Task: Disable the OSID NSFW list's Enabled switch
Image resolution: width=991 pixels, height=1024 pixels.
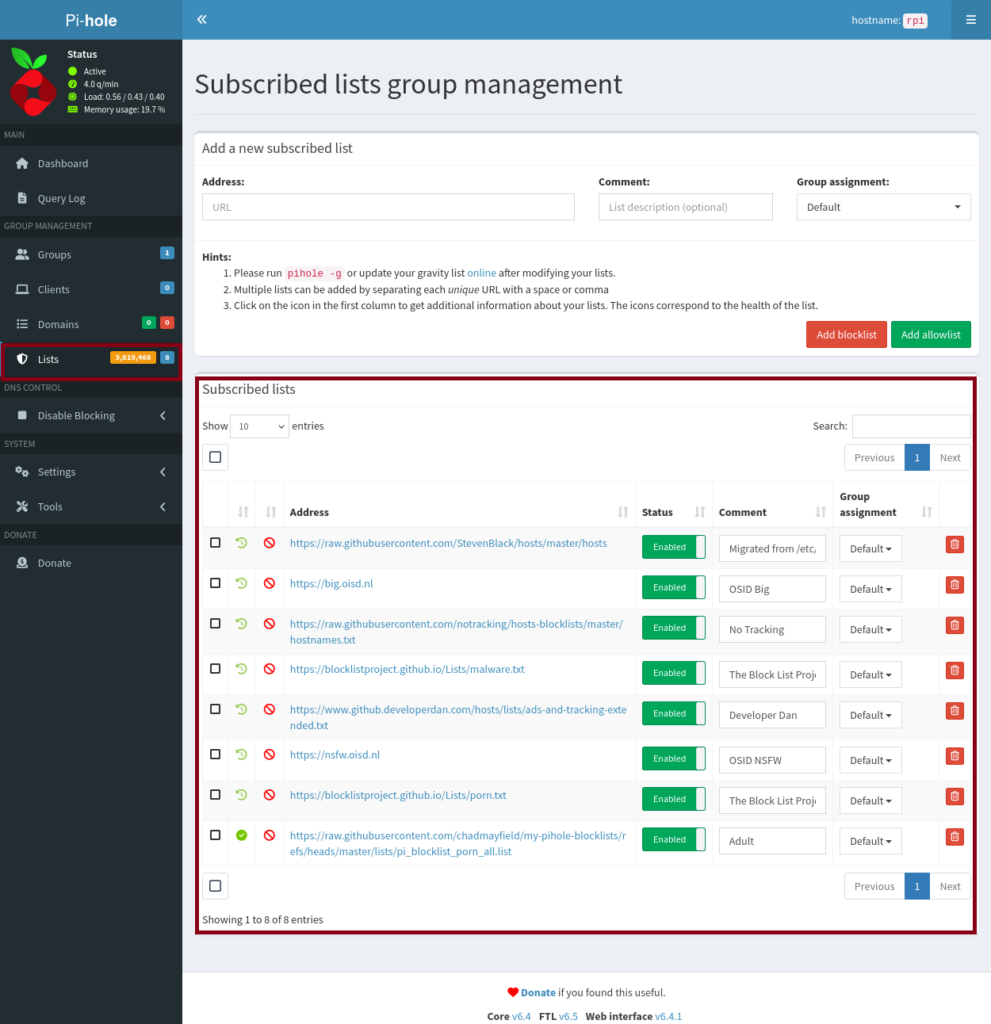Action: click(673, 759)
